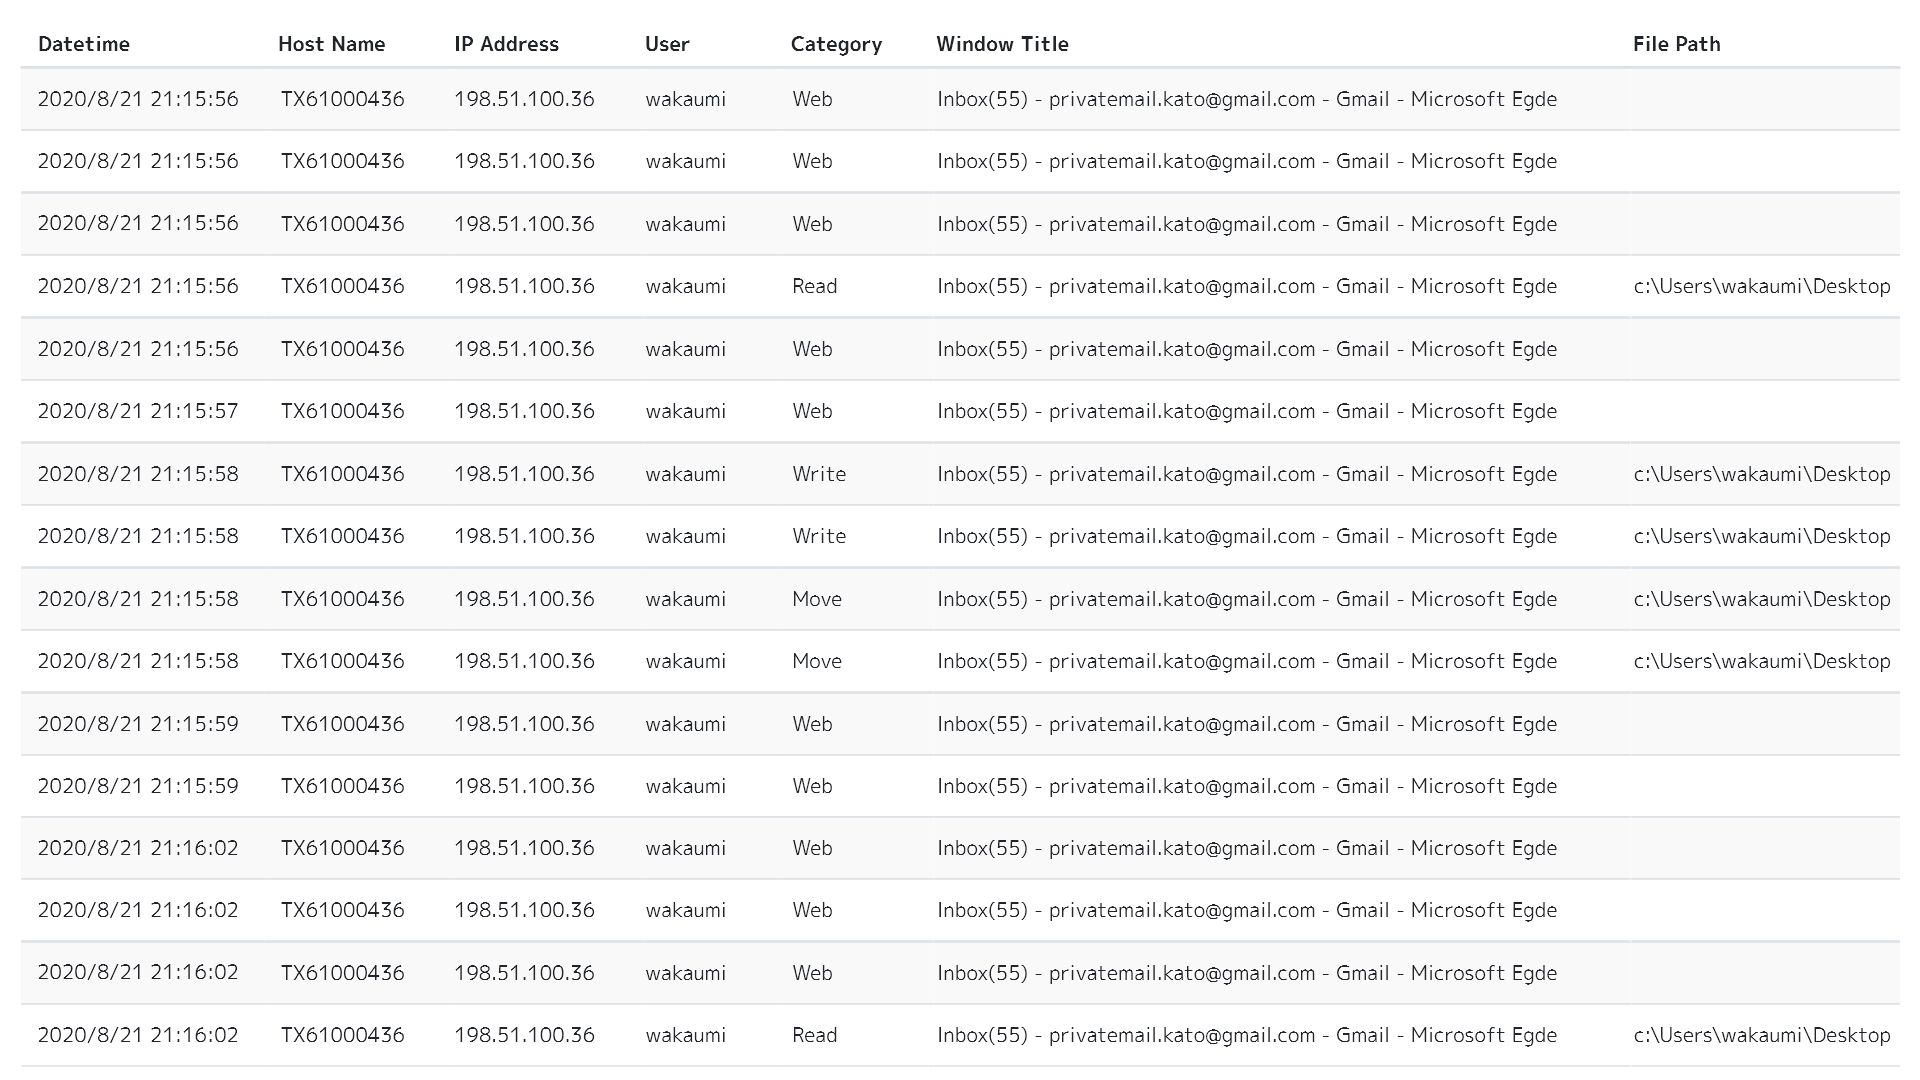Click the 21:15:57 datetime cell
Viewport: 1920px width, 1080px height.
138,411
